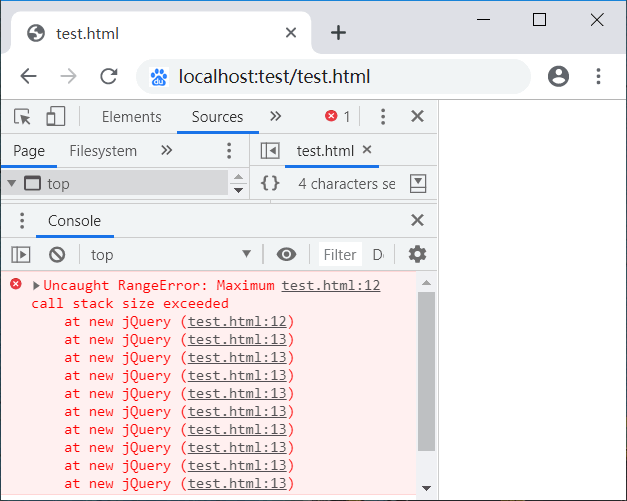Toggle the device toolbar icon
The width and height of the screenshot is (627, 501).
(x=56, y=116)
